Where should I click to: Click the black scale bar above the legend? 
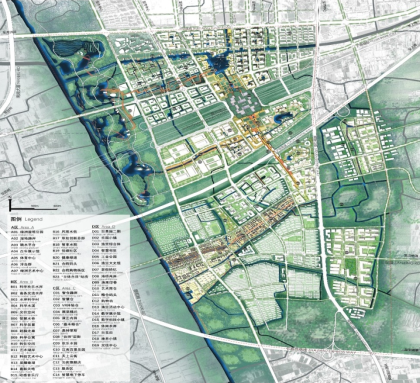tap(33, 209)
